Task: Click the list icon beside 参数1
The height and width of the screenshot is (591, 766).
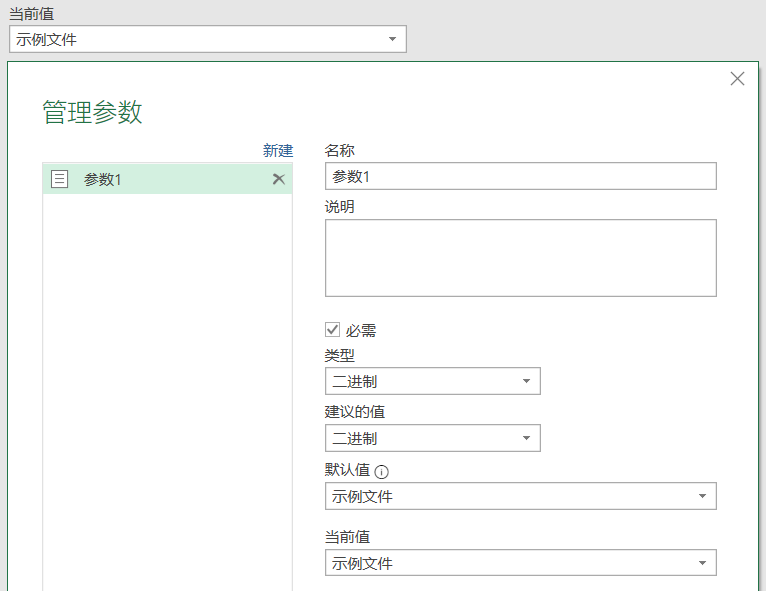Action: tap(60, 179)
